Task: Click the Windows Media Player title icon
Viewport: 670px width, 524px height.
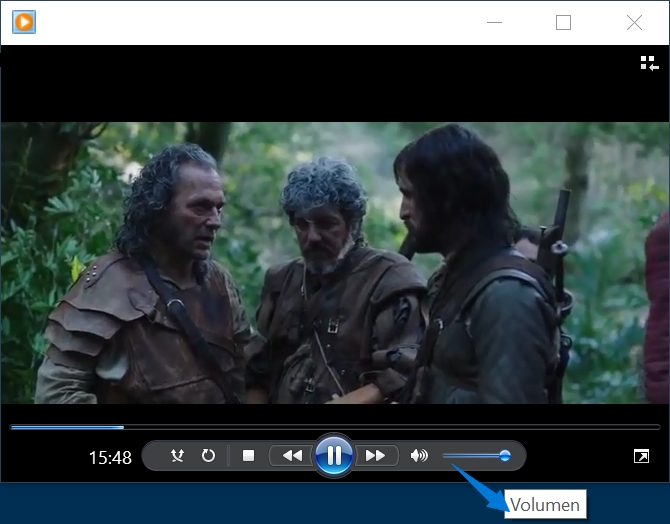Action: [24, 22]
